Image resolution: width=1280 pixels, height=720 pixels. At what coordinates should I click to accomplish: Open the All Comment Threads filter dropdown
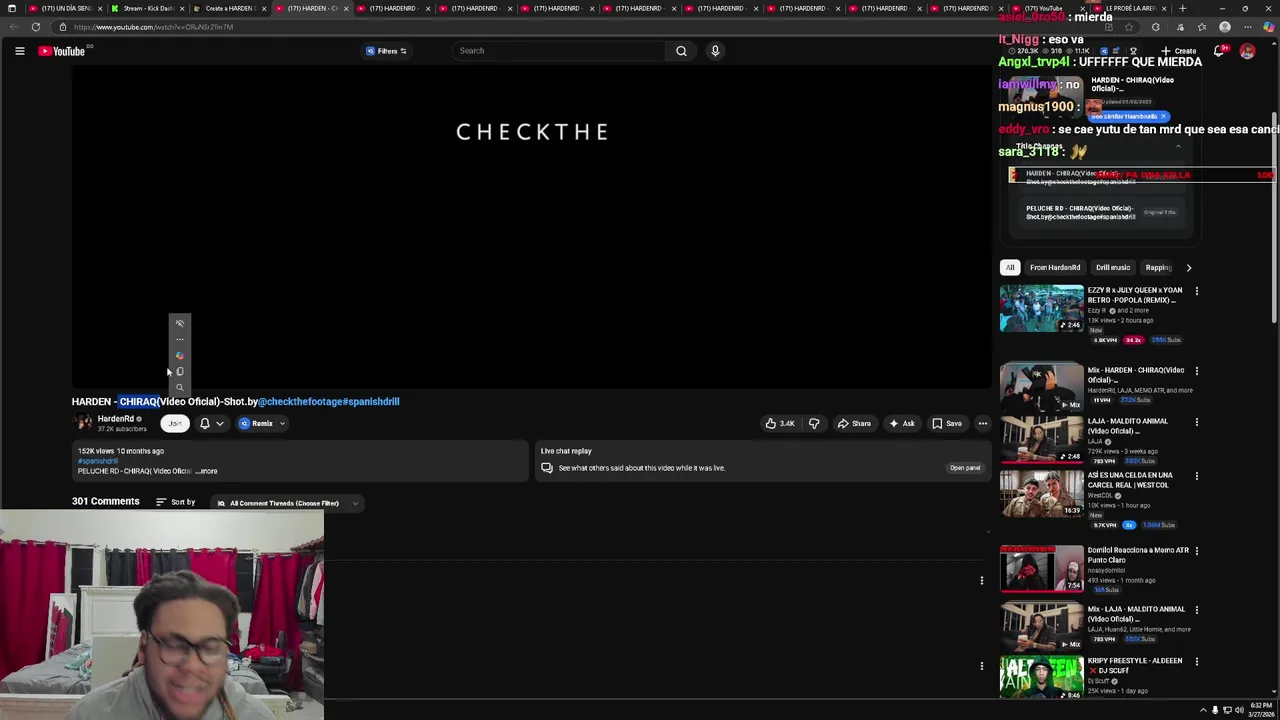point(287,503)
